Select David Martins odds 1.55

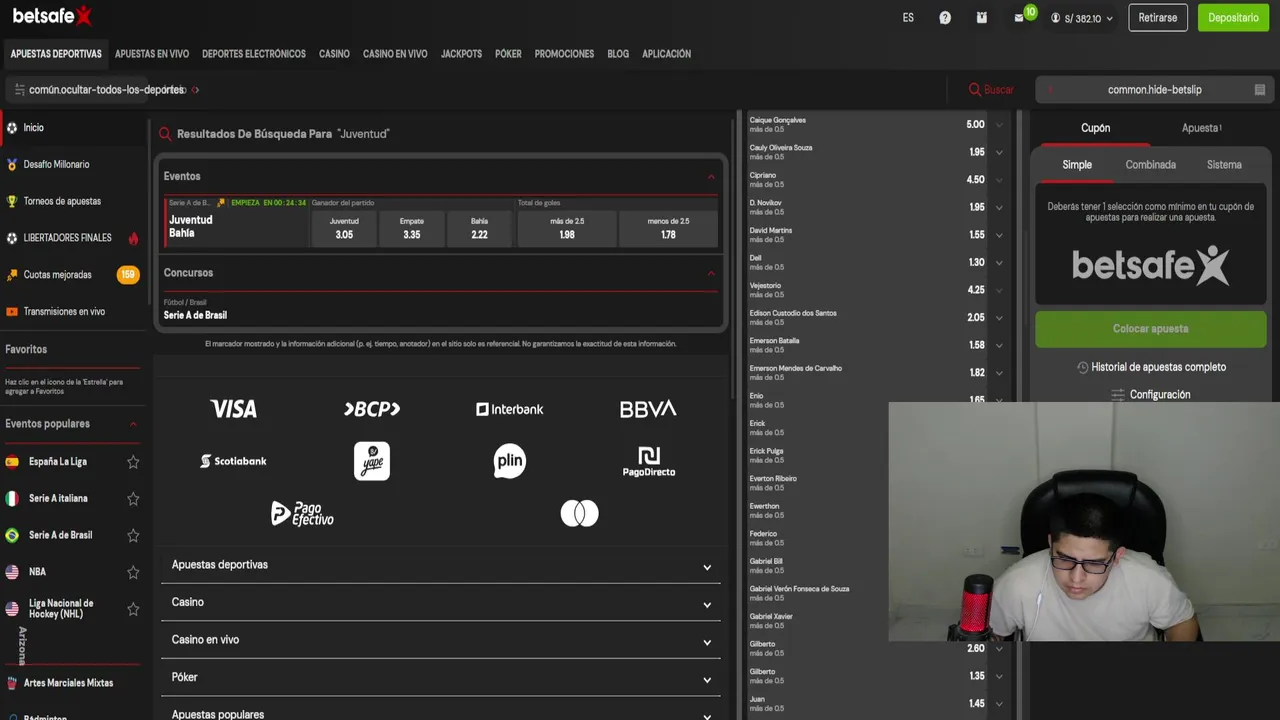tap(976, 235)
